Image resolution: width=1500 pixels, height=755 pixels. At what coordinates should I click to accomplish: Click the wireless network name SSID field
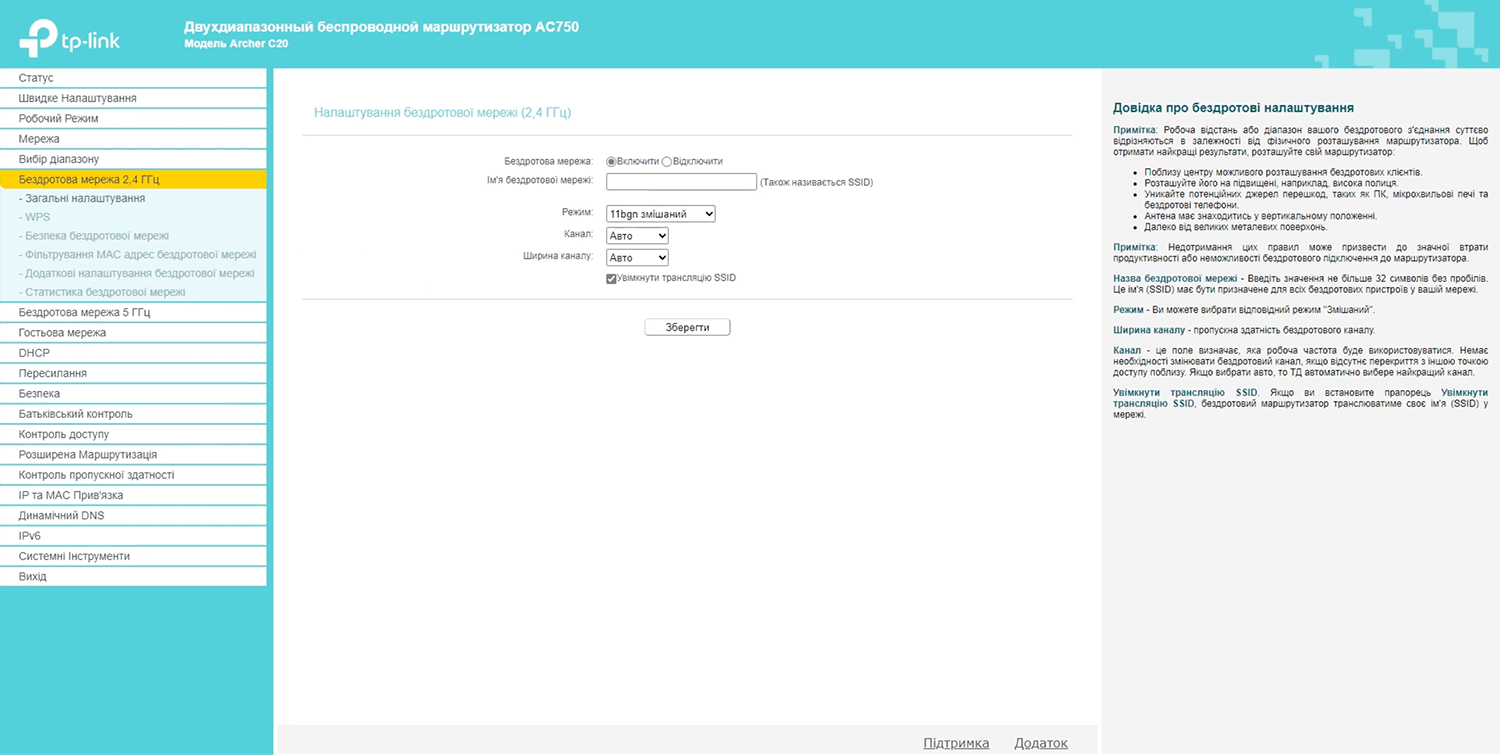coord(681,182)
